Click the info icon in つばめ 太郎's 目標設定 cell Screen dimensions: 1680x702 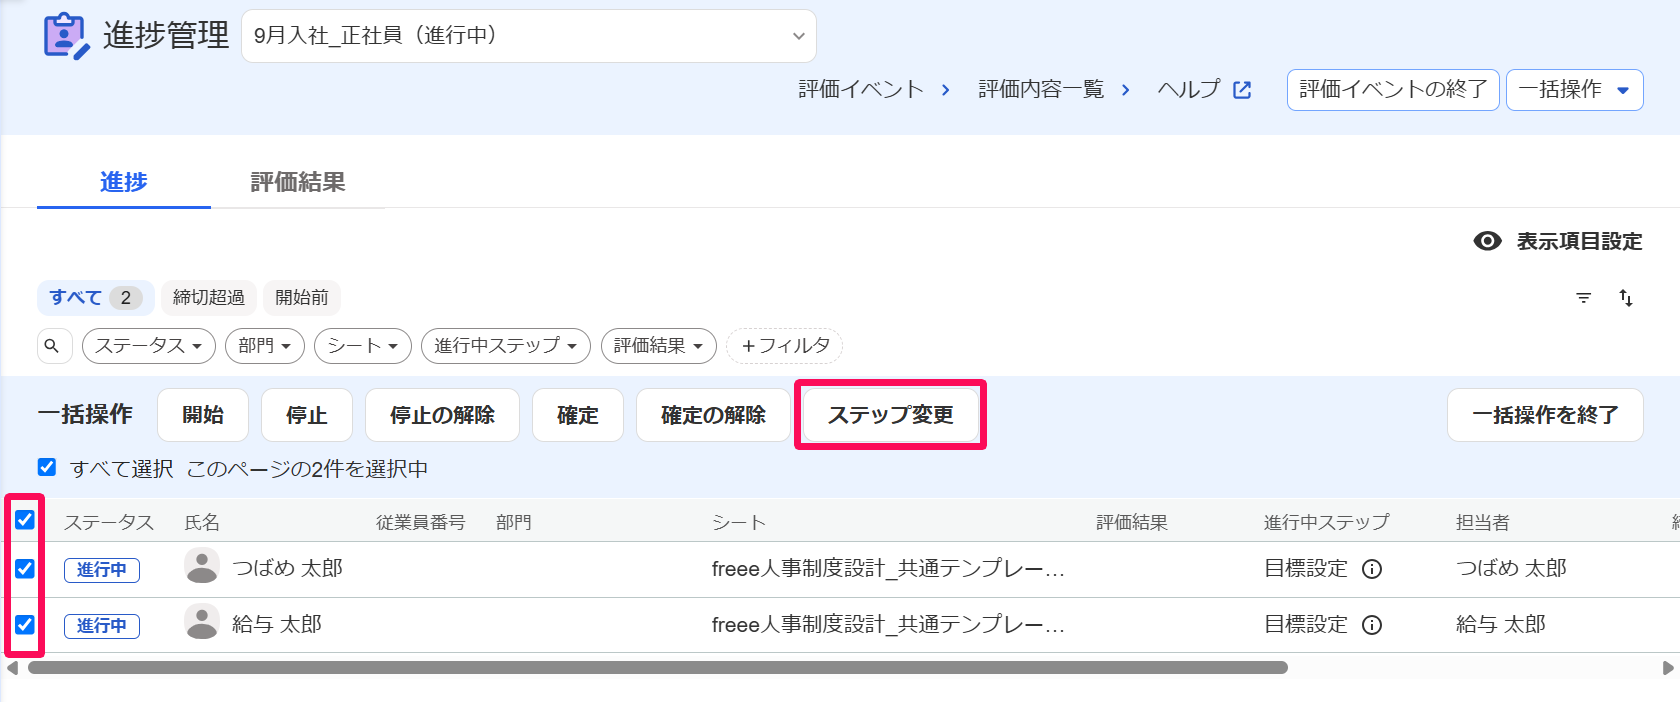1373,569
